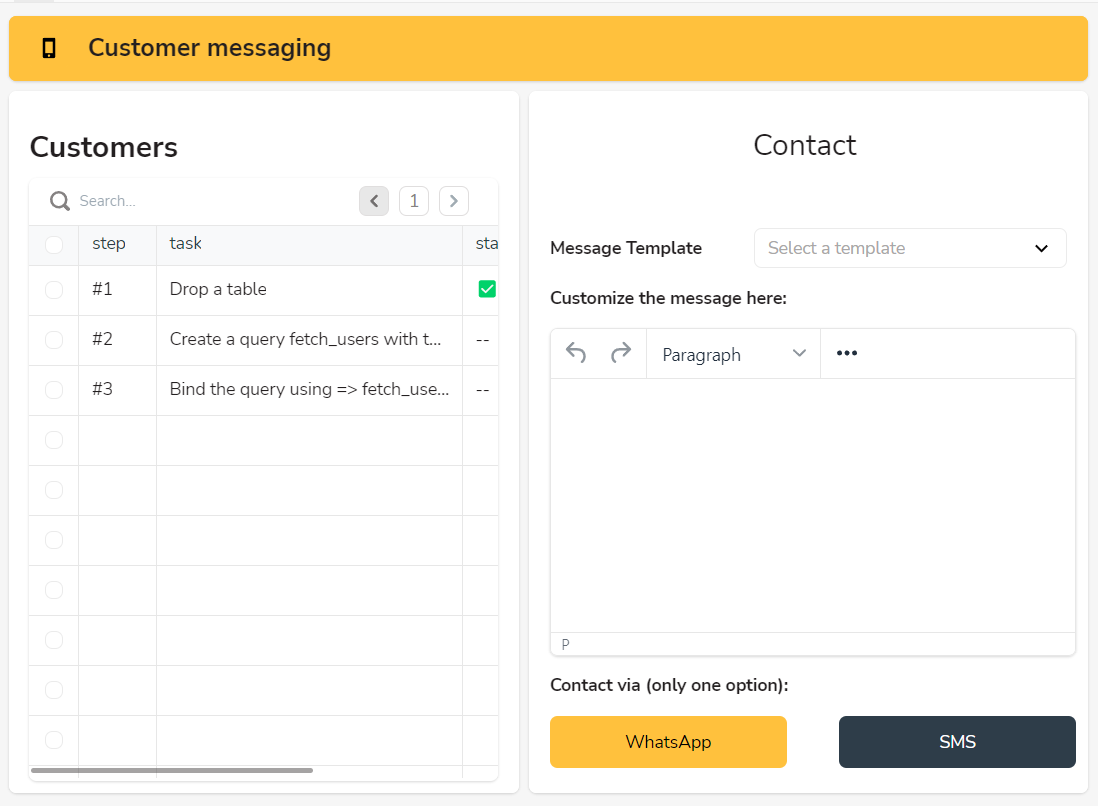This screenshot has height=806, width=1098.
Task: Expand the Paragraph format dropdown
Action: [733, 354]
